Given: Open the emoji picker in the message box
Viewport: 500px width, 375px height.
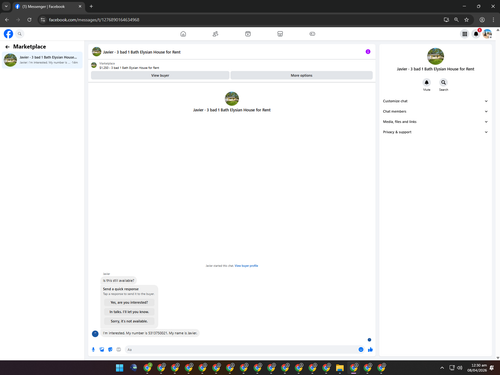Looking at the screenshot, I should click(x=361, y=349).
